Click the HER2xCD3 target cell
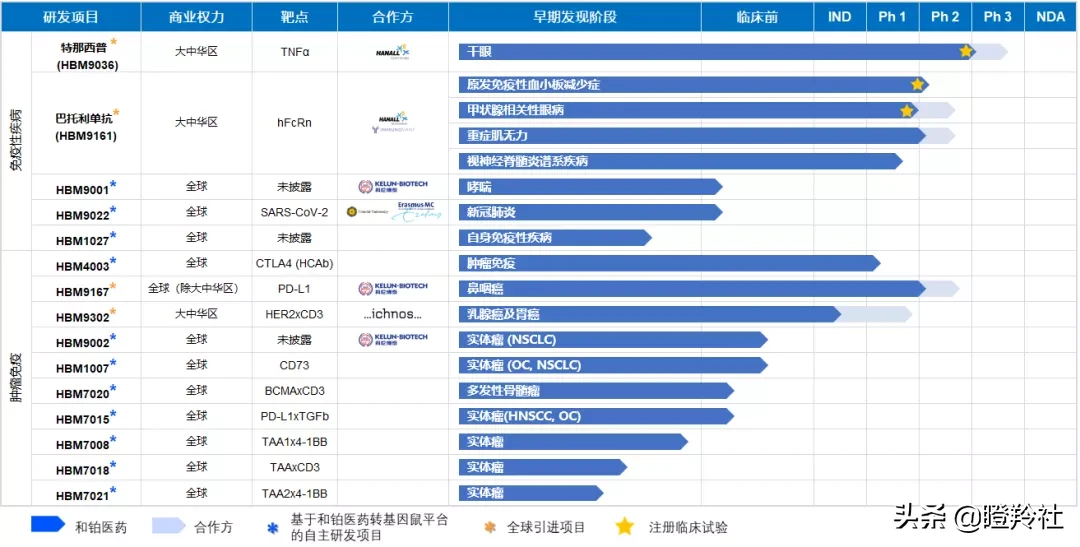Screen dimensions: 1080x547 (x=295, y=315)
